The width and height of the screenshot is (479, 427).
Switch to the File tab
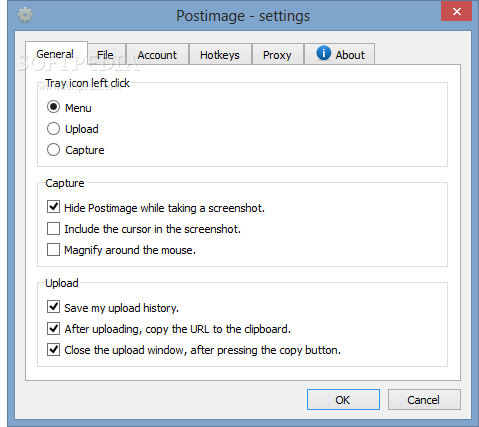(107, 54)
